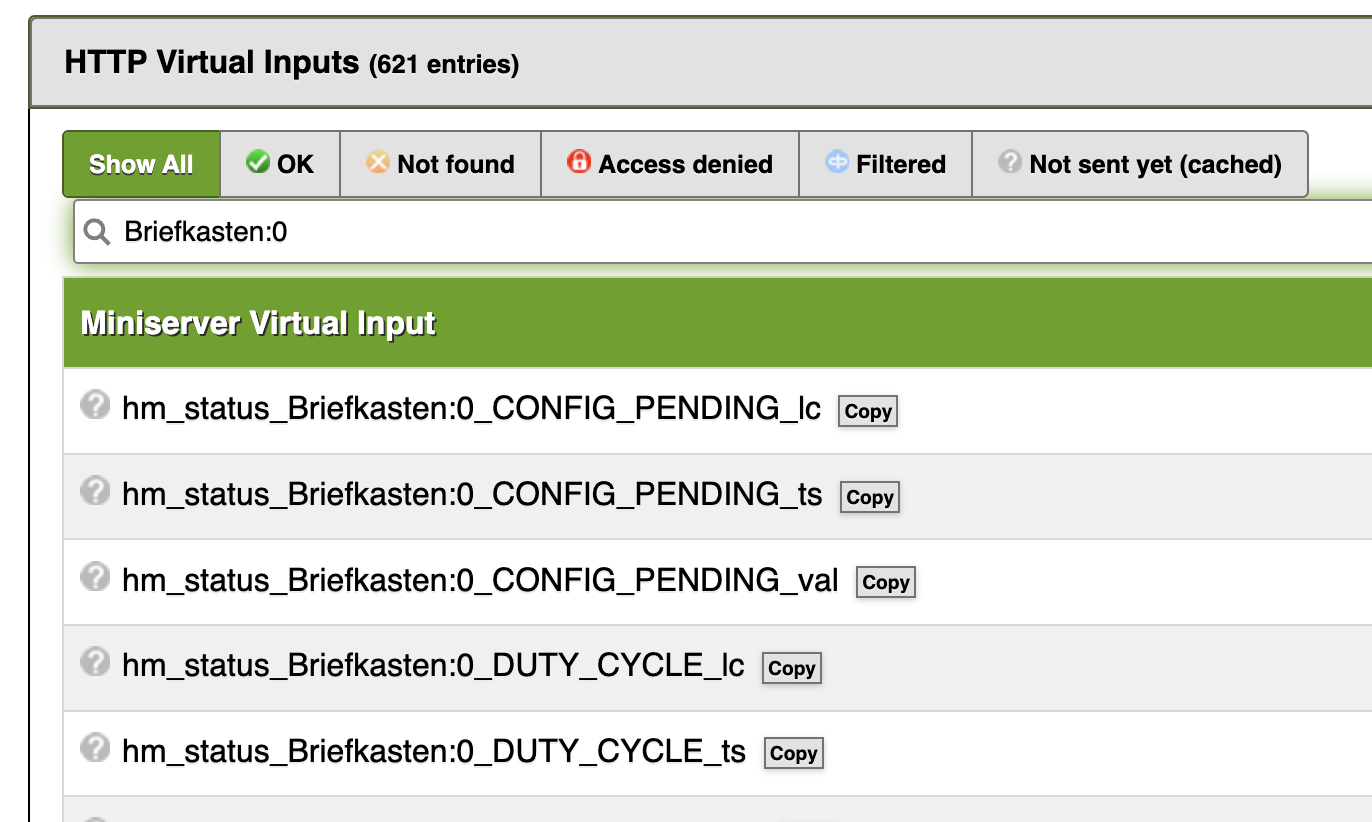The image size is (1372, 822).
Task: Copy the CONFIG_PENDING_lc input name
Action: point(868,411)
